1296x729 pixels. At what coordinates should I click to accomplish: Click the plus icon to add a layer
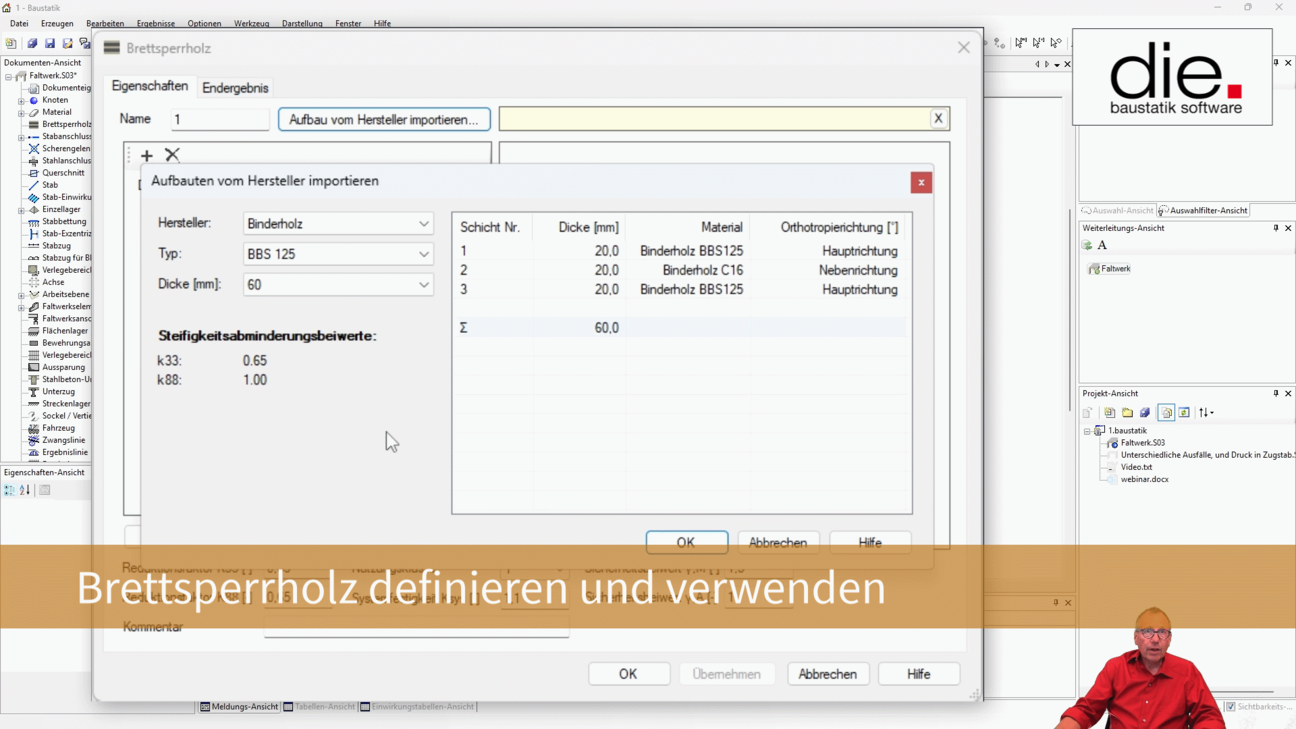coord(147,155)
